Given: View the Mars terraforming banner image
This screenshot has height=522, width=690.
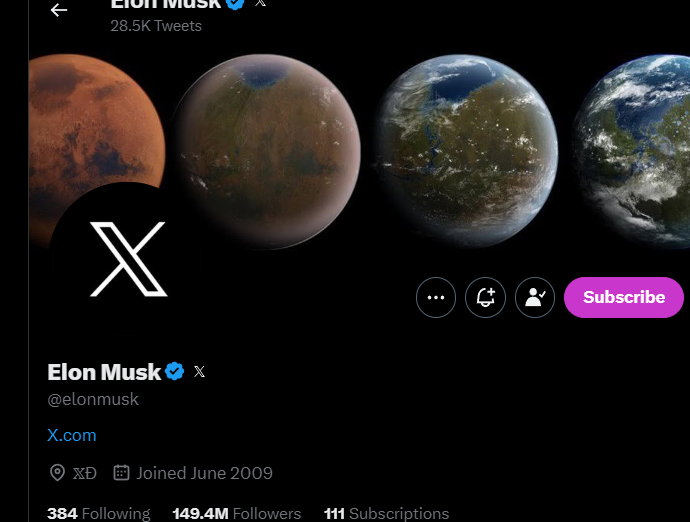Looking at the screenshot, I should coord(359,150).
